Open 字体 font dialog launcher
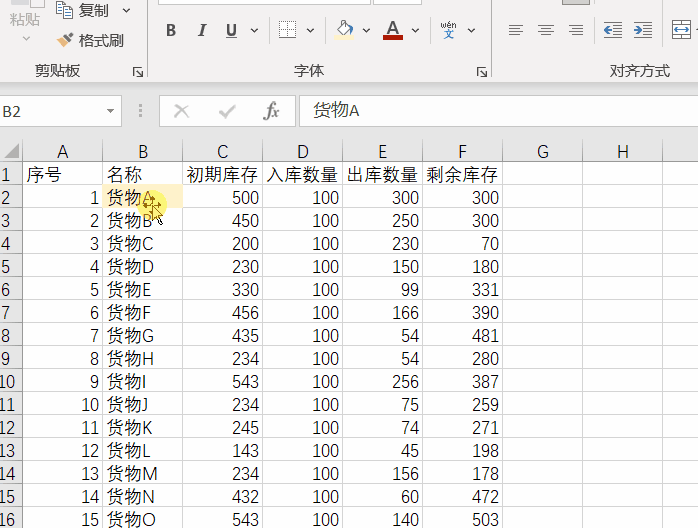Viewport: 698px width, 528px height. pos(482,72)
